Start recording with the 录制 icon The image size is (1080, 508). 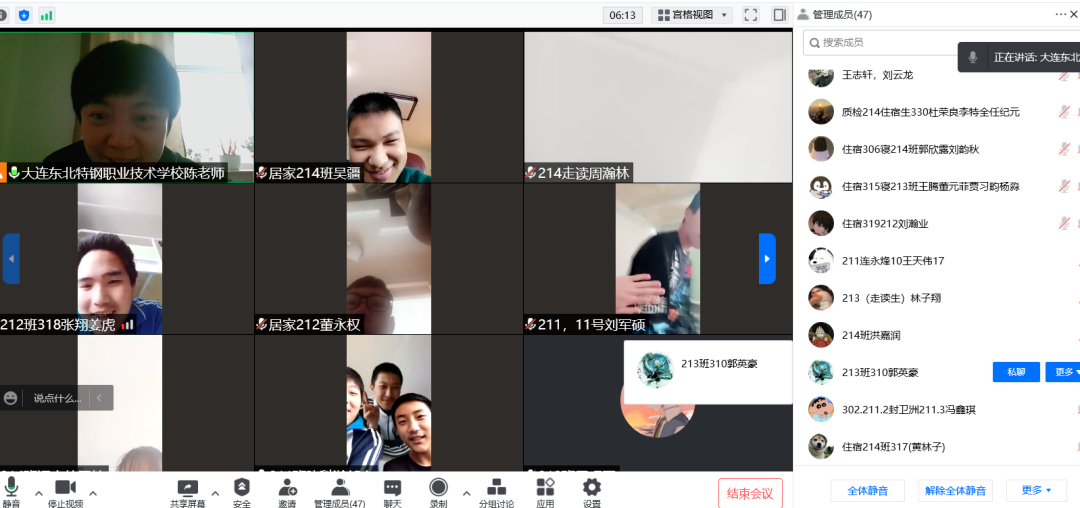click(438, 488)
